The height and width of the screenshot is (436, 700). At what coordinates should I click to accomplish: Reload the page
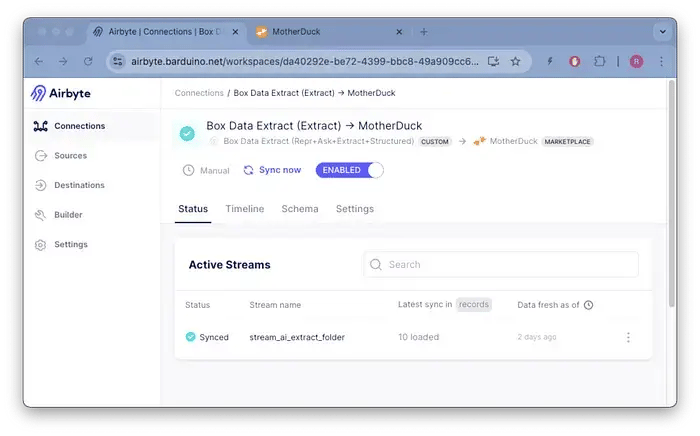pyautogui.click(x=88, y=61)
